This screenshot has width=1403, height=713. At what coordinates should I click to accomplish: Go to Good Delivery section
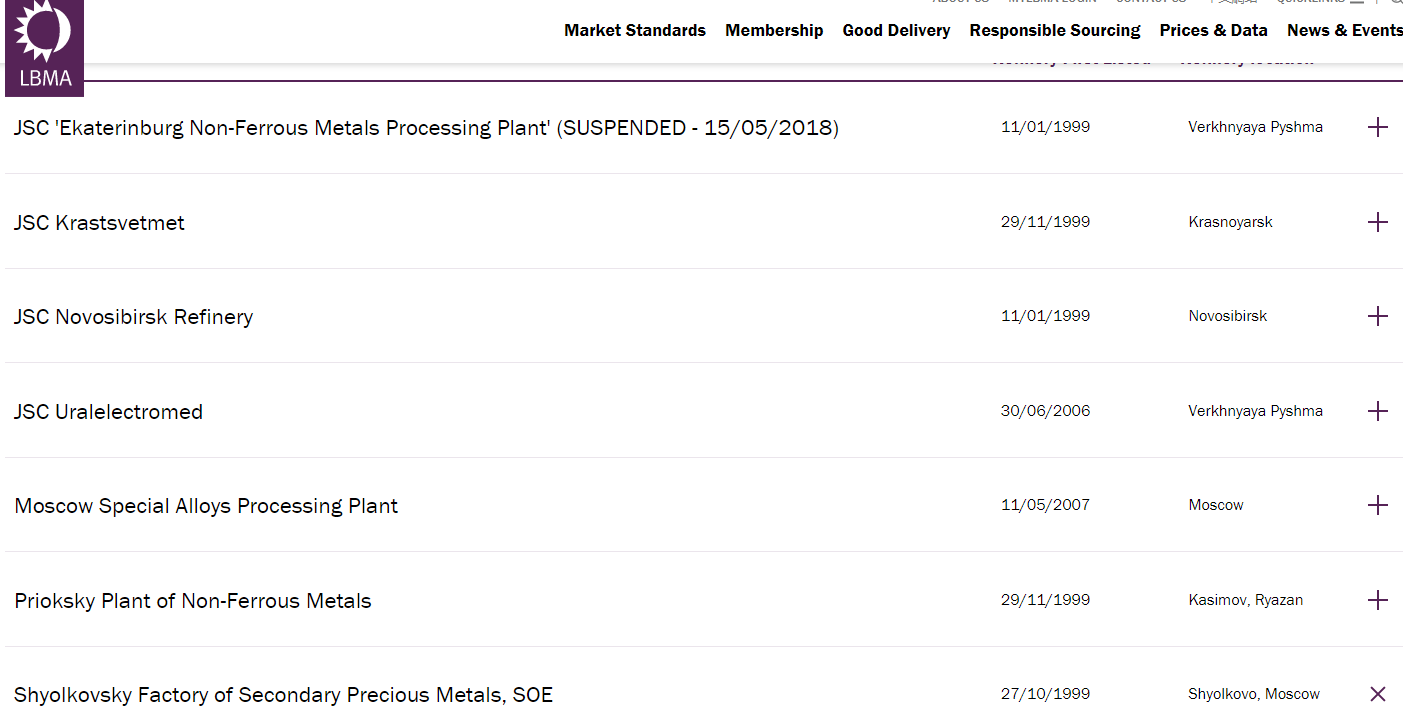896,30
